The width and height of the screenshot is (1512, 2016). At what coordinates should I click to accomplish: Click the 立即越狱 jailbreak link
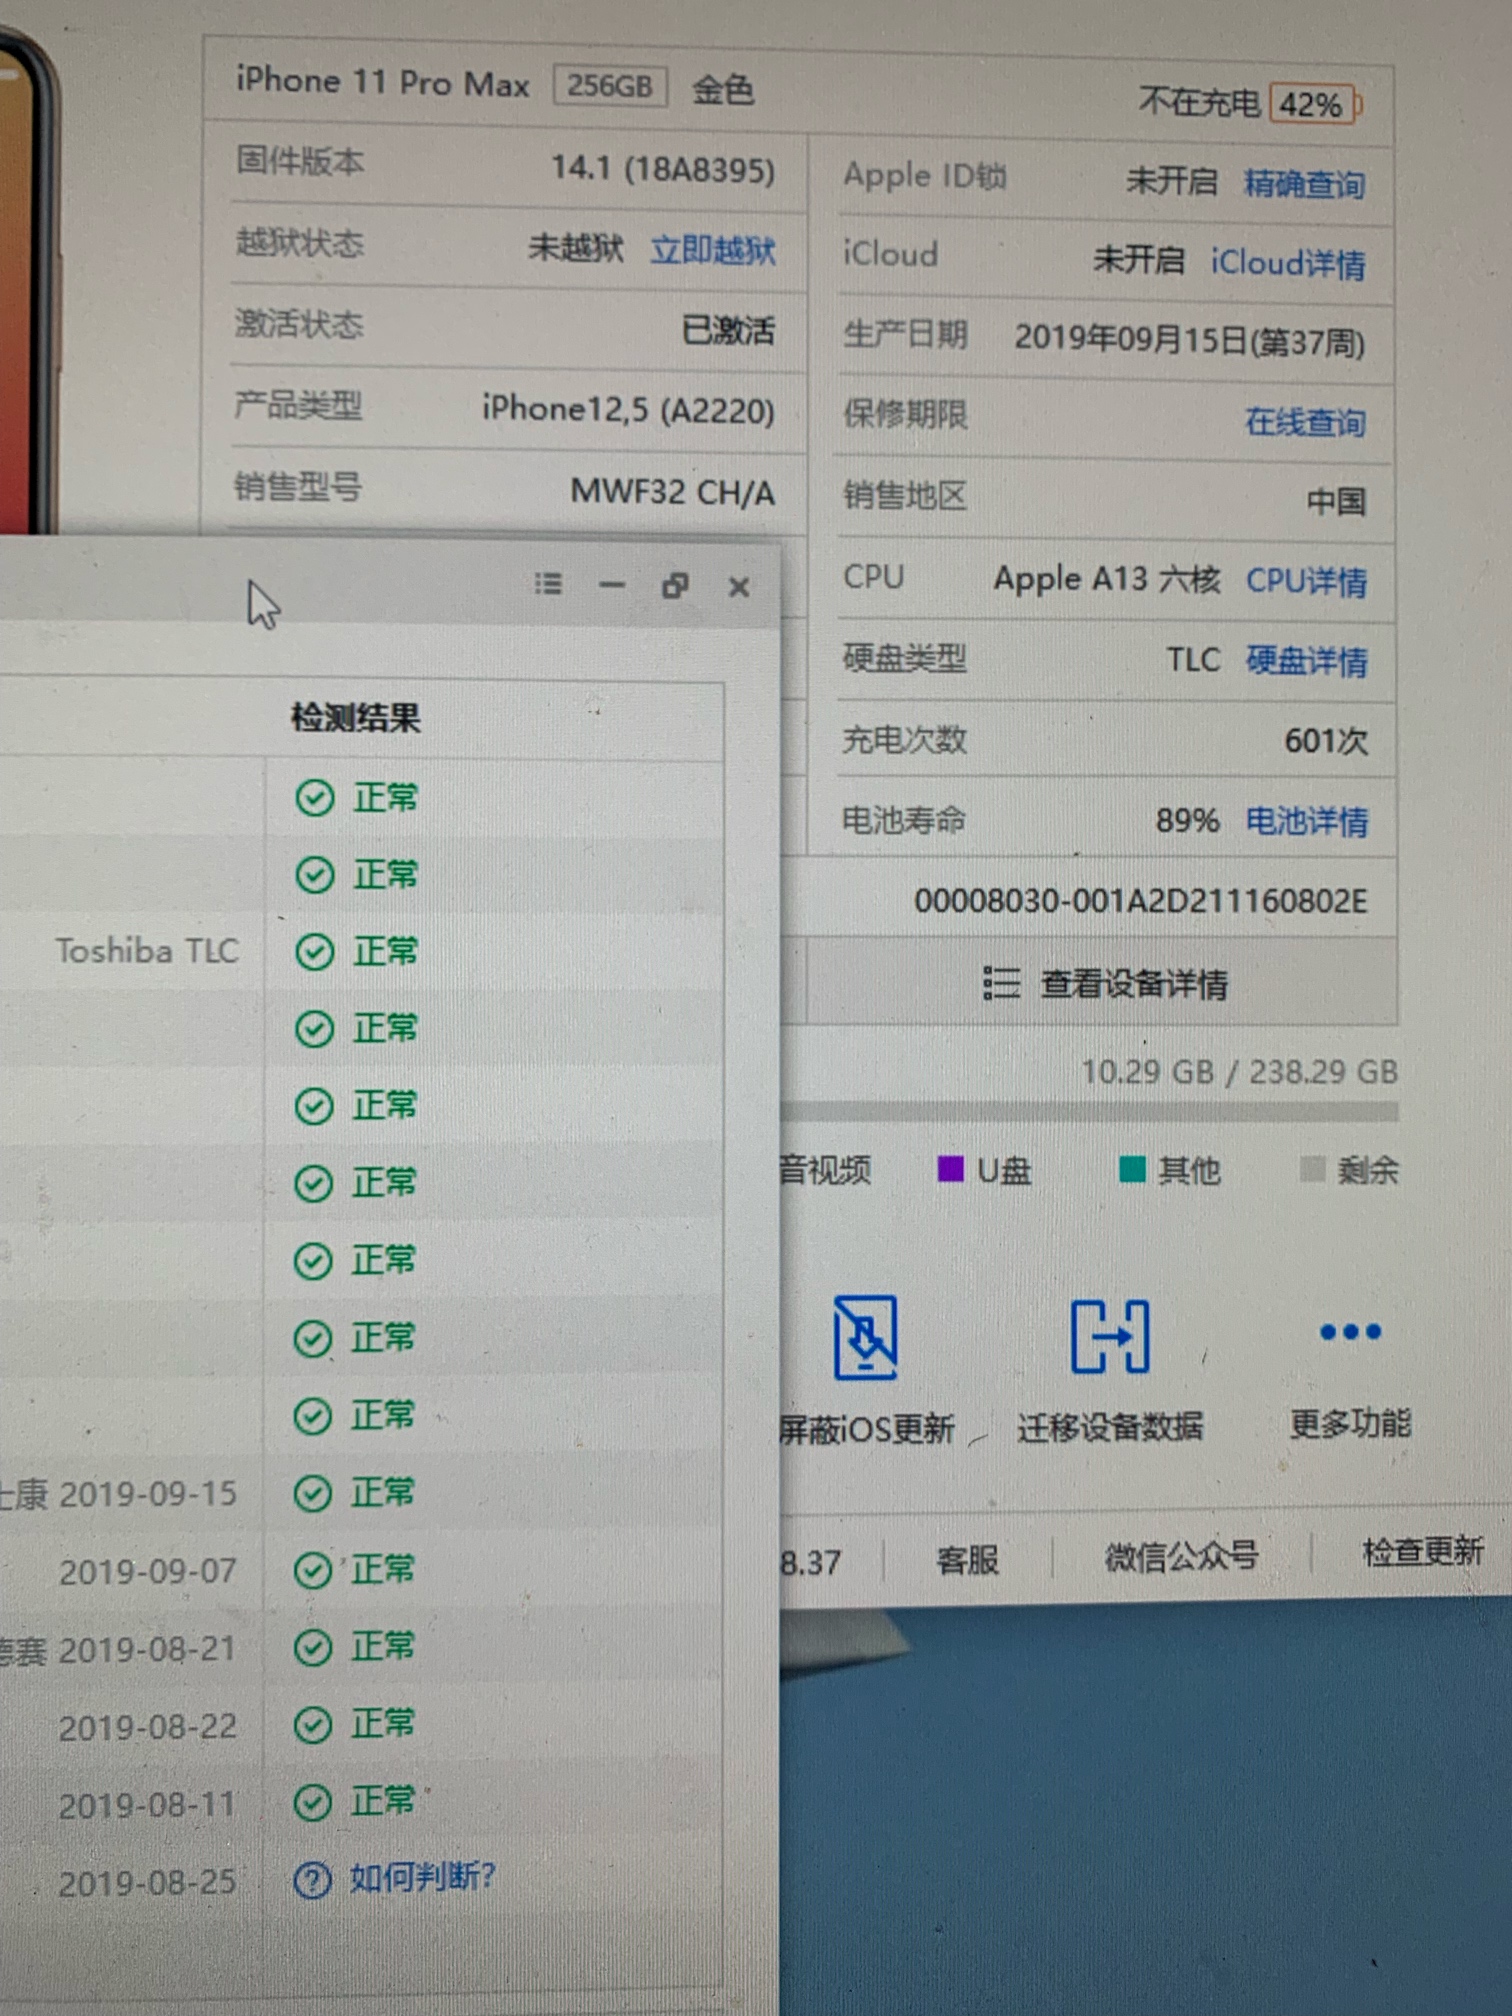[x=713, y=250]
